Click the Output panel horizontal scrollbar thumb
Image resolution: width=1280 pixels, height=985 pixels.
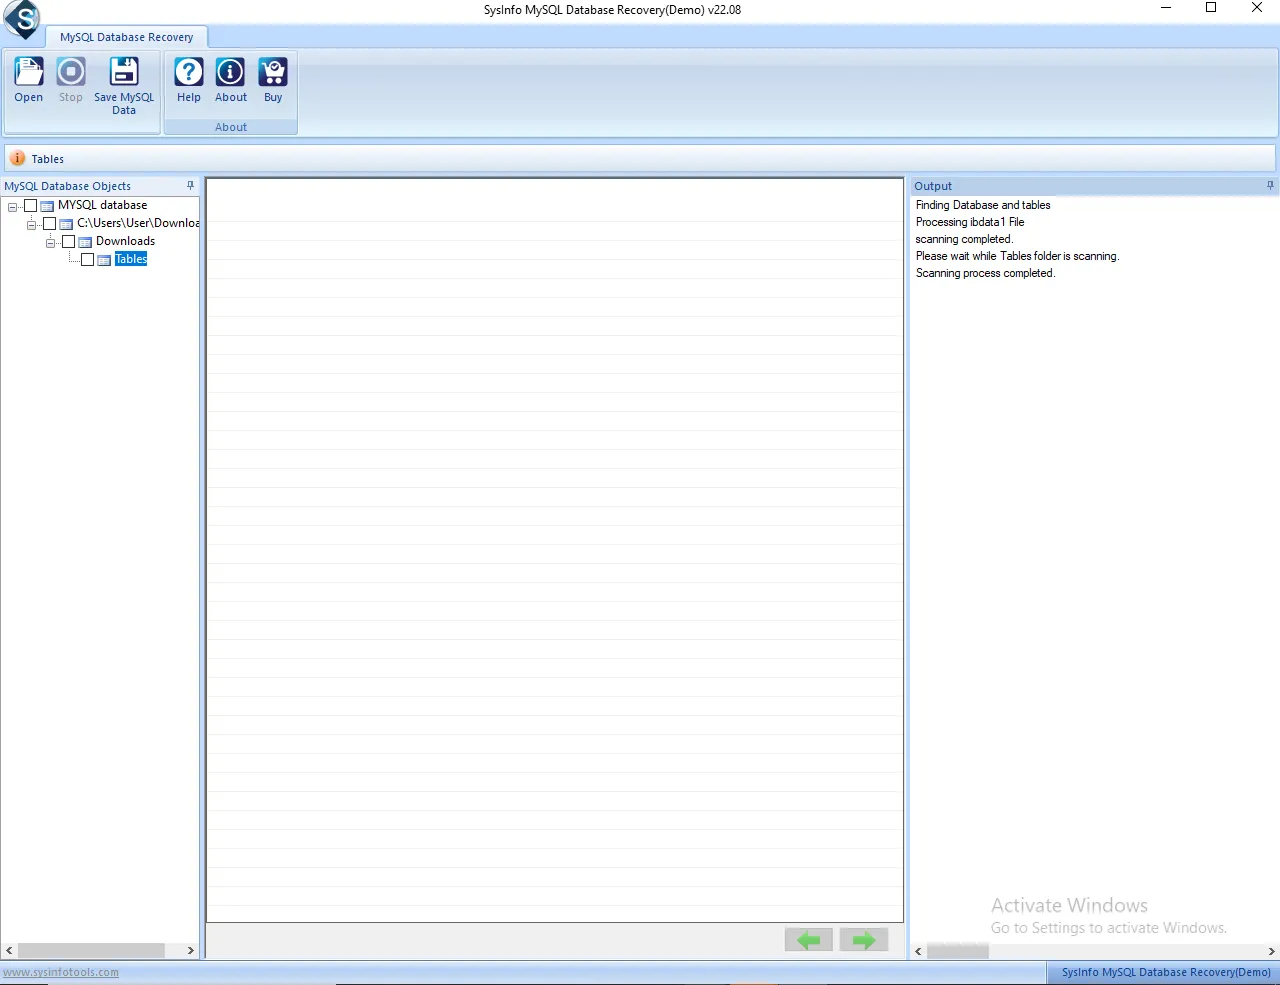957,951
